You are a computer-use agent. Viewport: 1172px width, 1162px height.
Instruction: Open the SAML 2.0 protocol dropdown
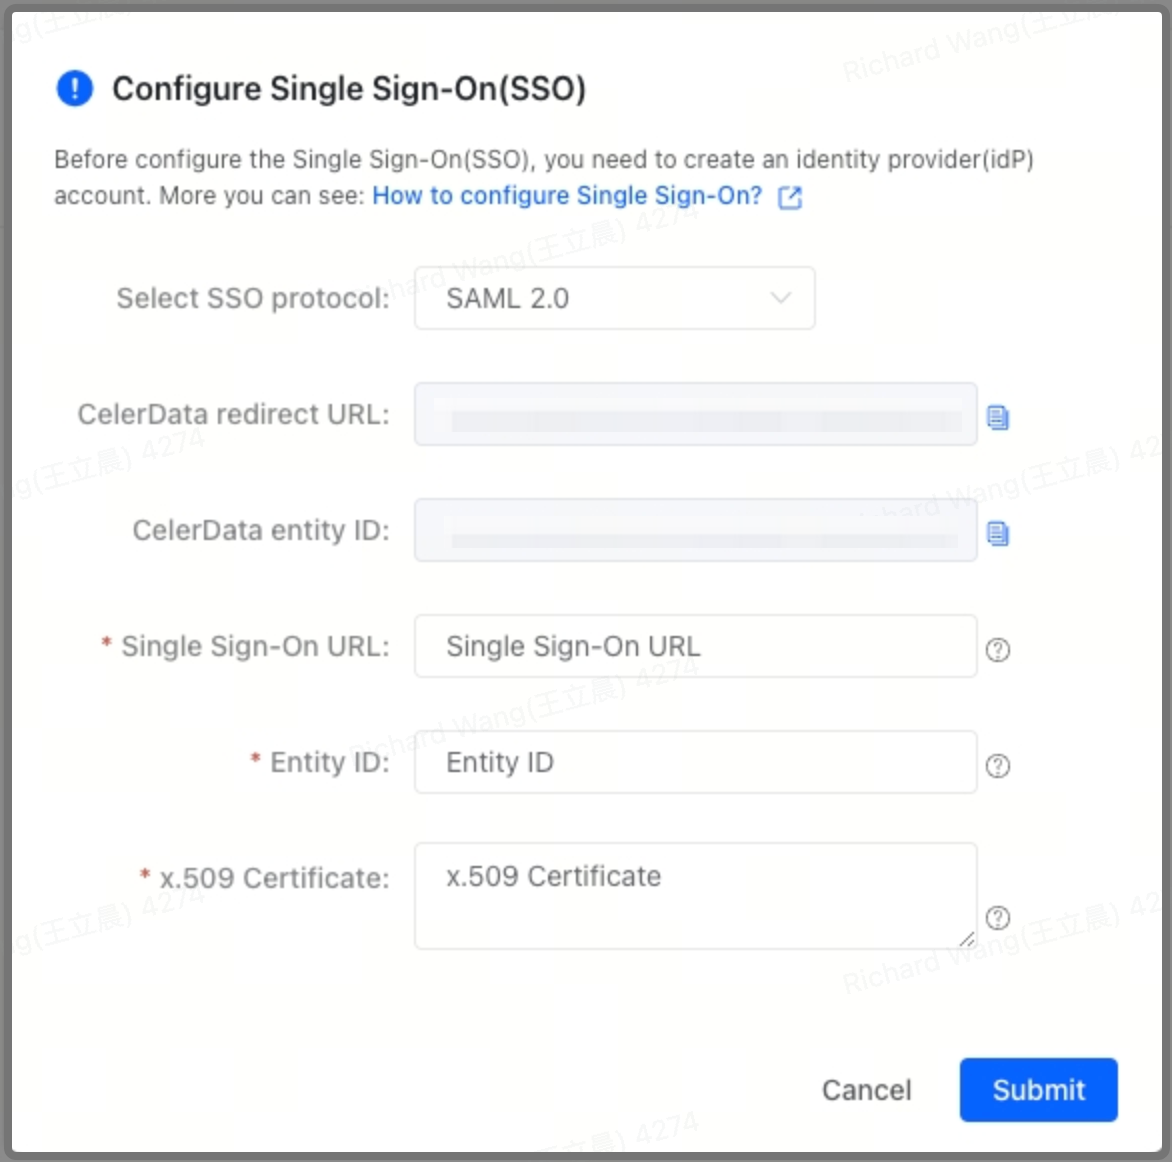[x=614, y=298]
